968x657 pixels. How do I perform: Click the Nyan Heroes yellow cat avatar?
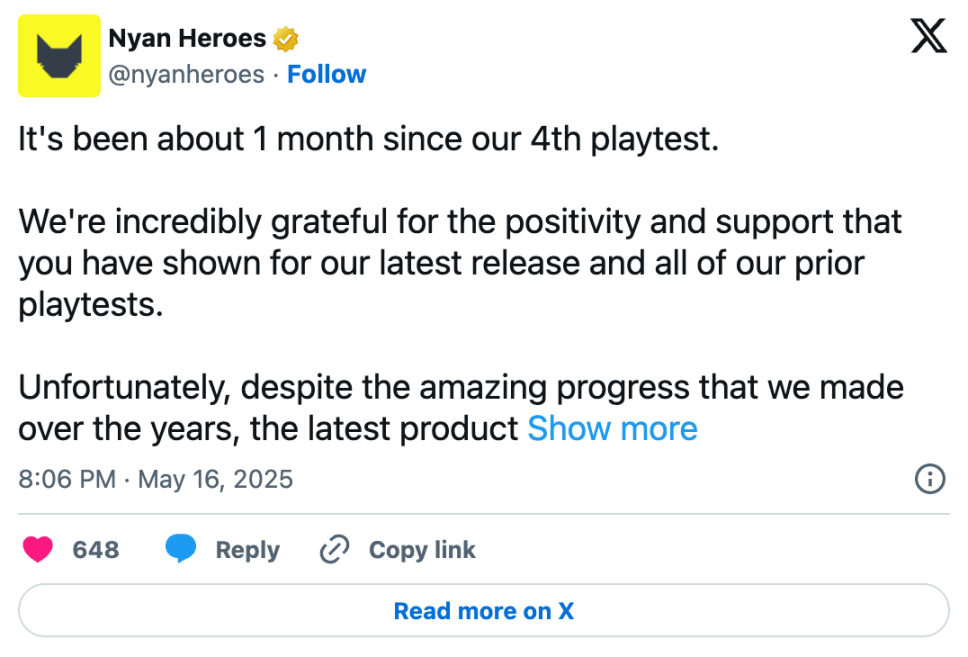(59, 56)
